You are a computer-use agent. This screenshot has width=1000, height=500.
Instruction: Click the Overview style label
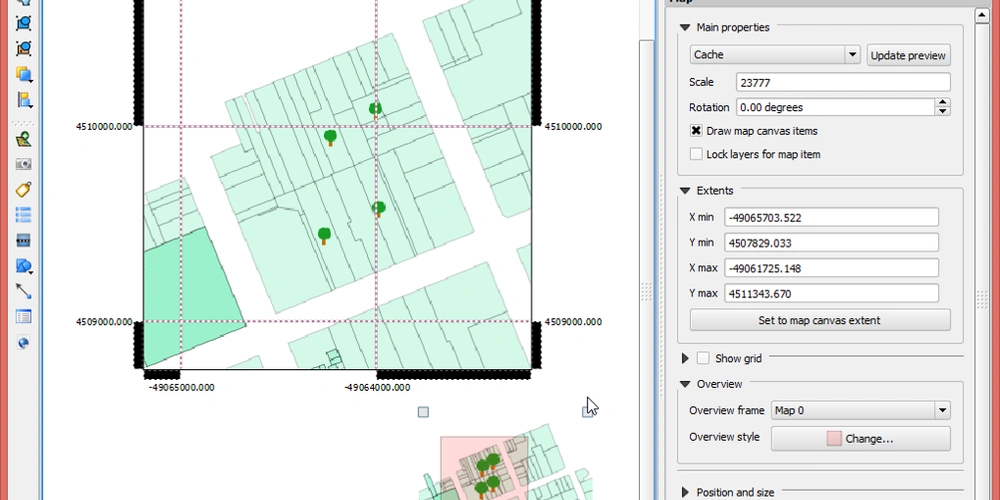coord(724,438)
